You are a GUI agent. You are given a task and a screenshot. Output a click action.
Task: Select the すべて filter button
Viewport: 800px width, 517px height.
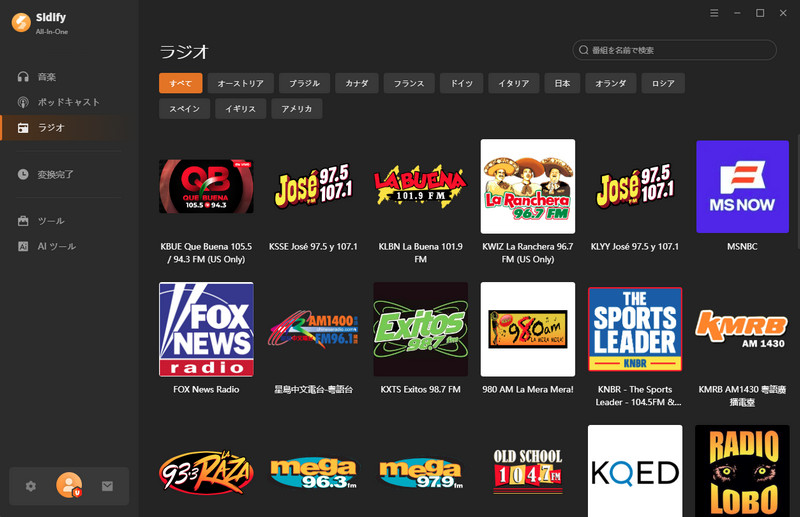click(181, 83)
